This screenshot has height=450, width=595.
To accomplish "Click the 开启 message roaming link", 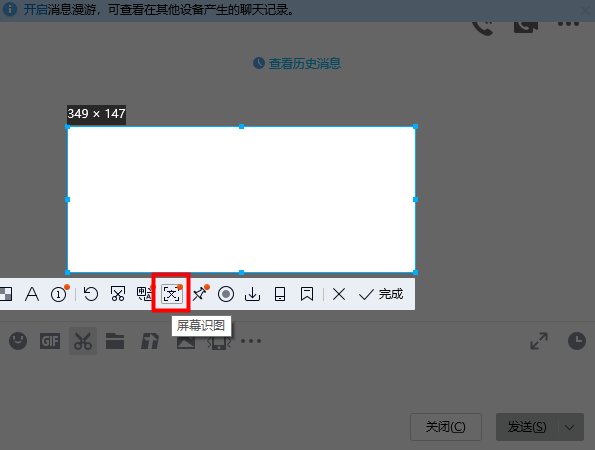I will point(35,9).
